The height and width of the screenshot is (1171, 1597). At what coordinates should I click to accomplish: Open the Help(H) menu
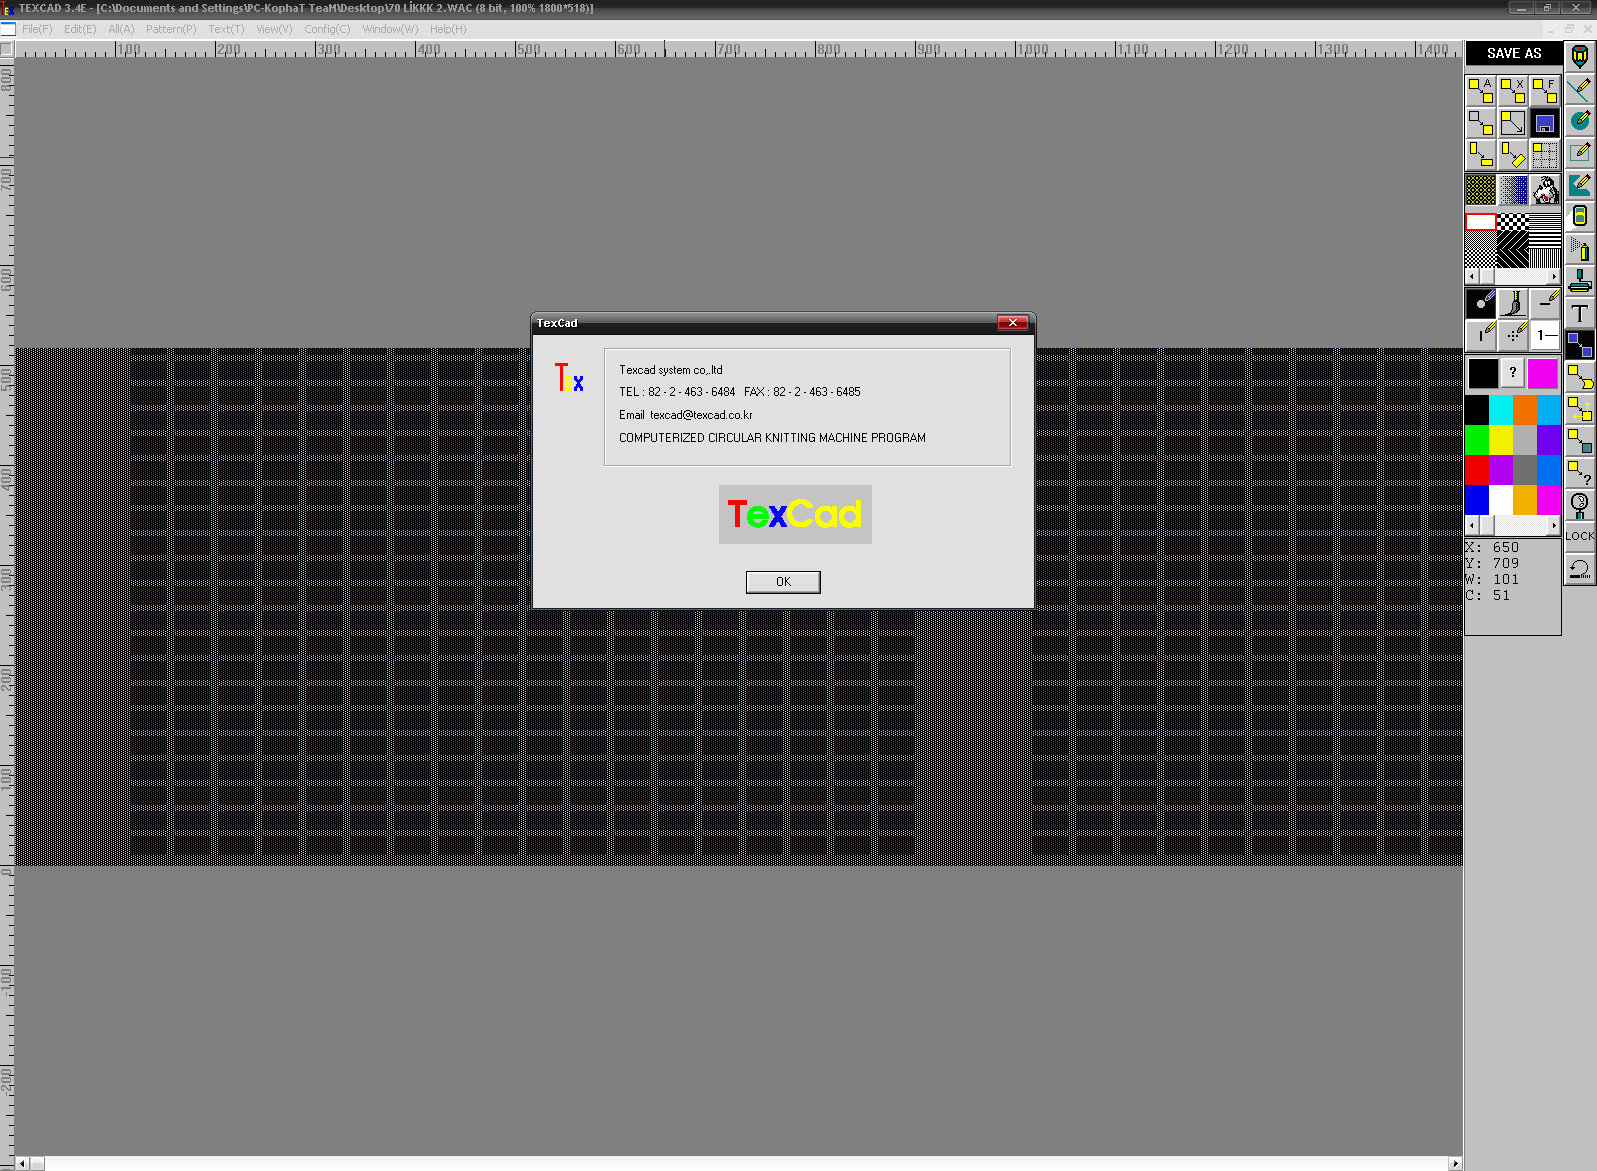pyautogui.click(x=448, y=29)
